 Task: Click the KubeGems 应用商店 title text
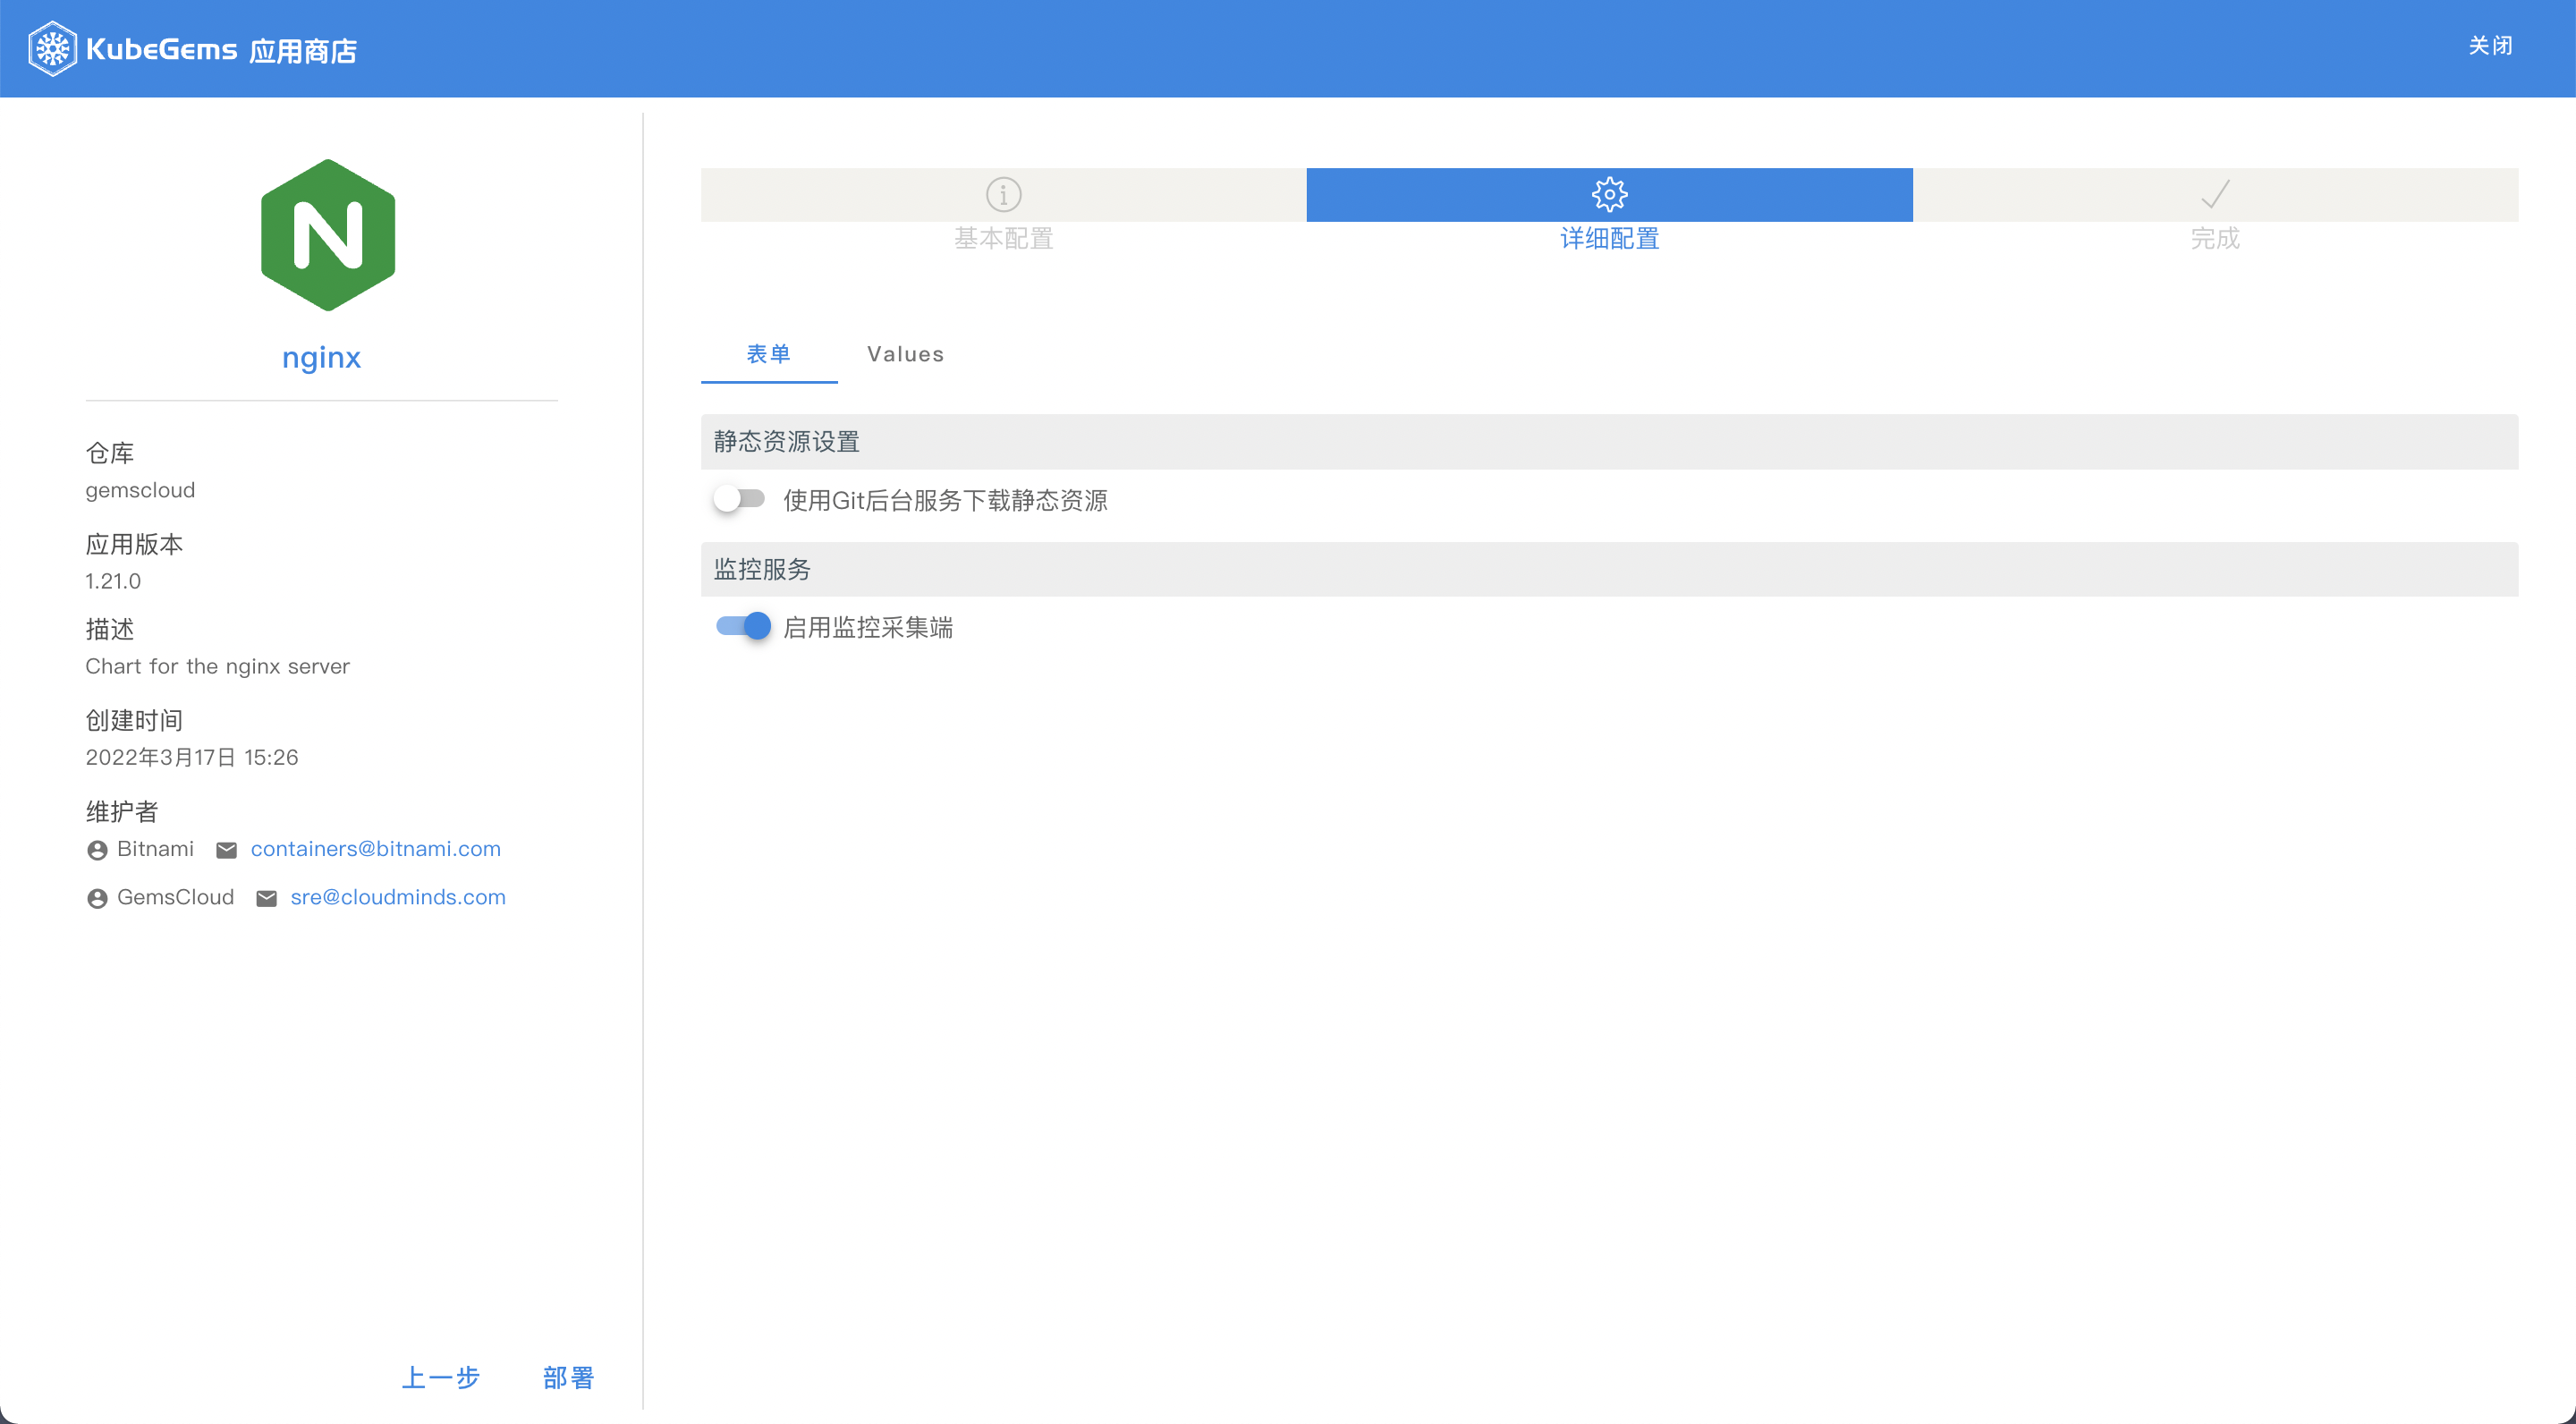(222, 49)
